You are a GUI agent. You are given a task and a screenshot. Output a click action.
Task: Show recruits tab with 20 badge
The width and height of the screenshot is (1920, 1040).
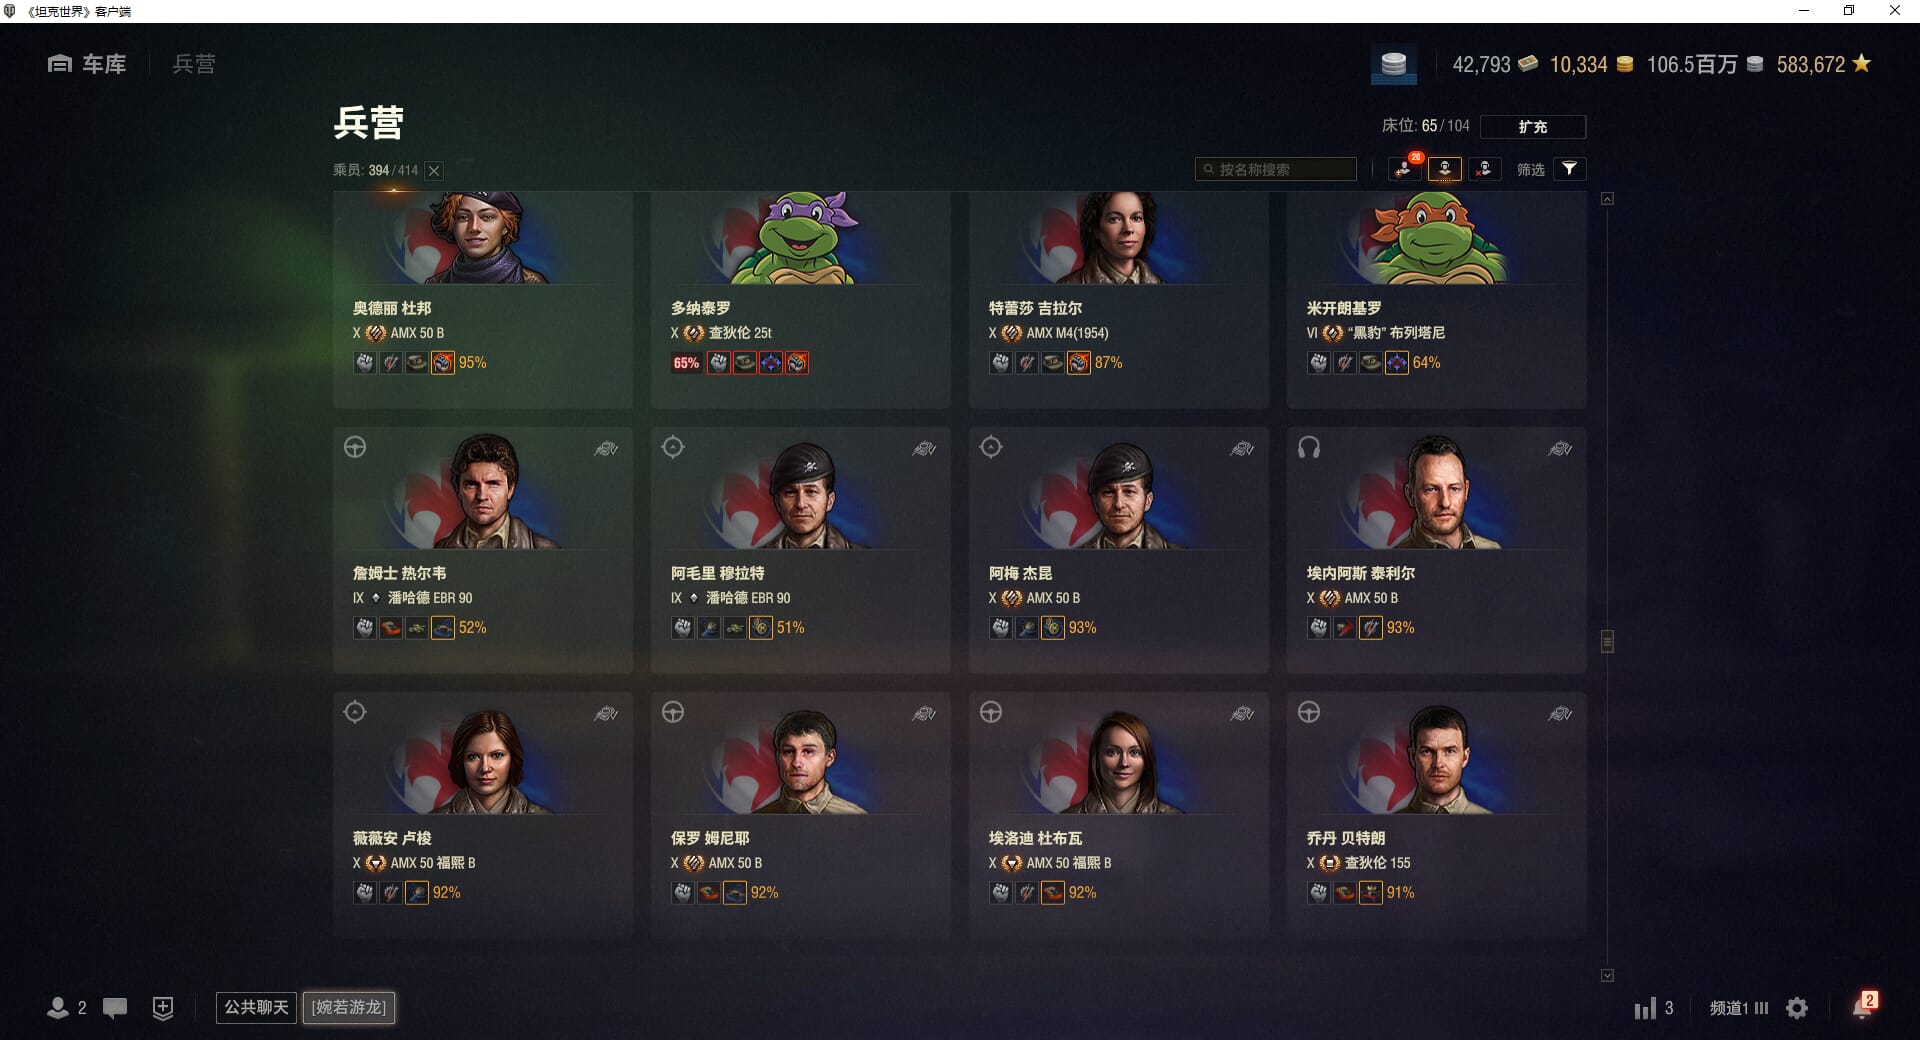1405,169
